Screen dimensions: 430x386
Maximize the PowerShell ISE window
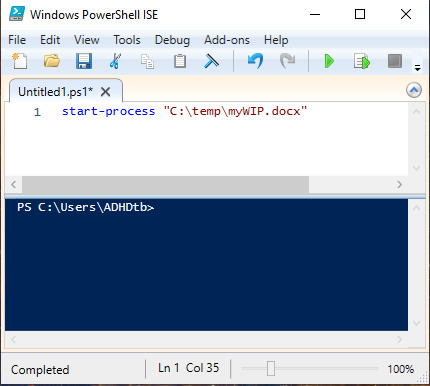pyautogui.click(x=360, y=14)
